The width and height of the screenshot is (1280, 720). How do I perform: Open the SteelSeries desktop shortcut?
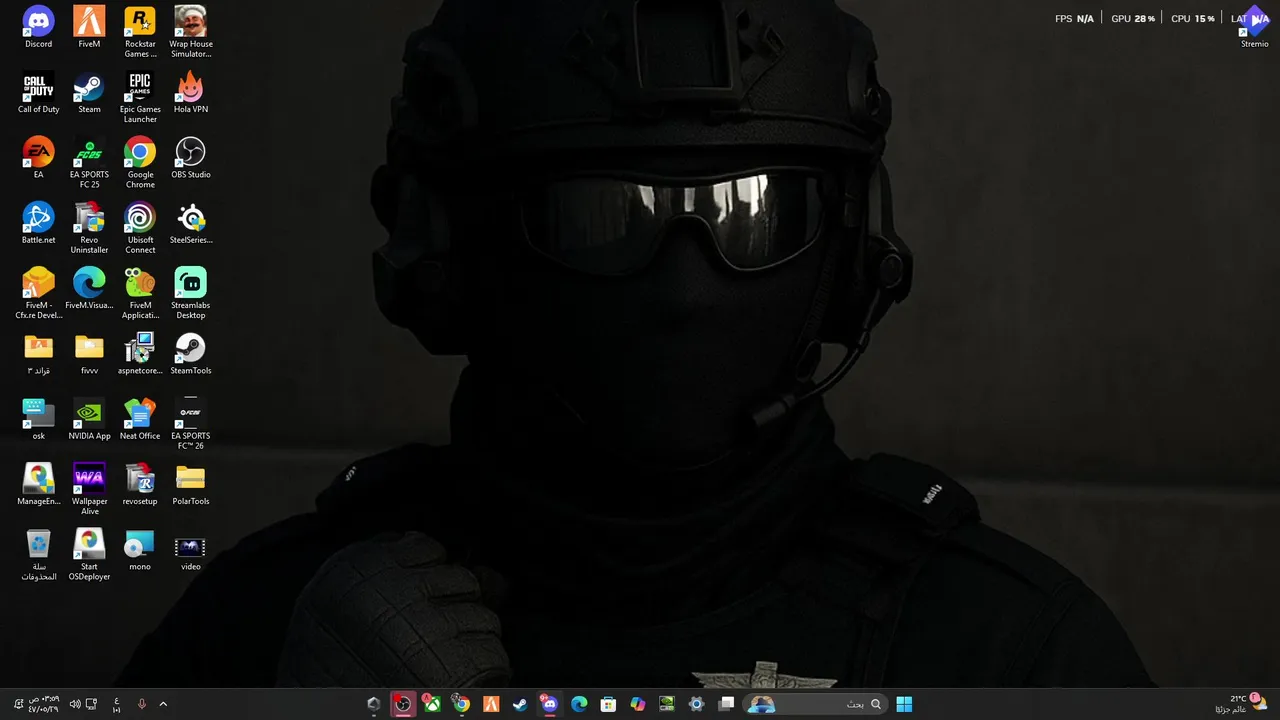point(190,224)
